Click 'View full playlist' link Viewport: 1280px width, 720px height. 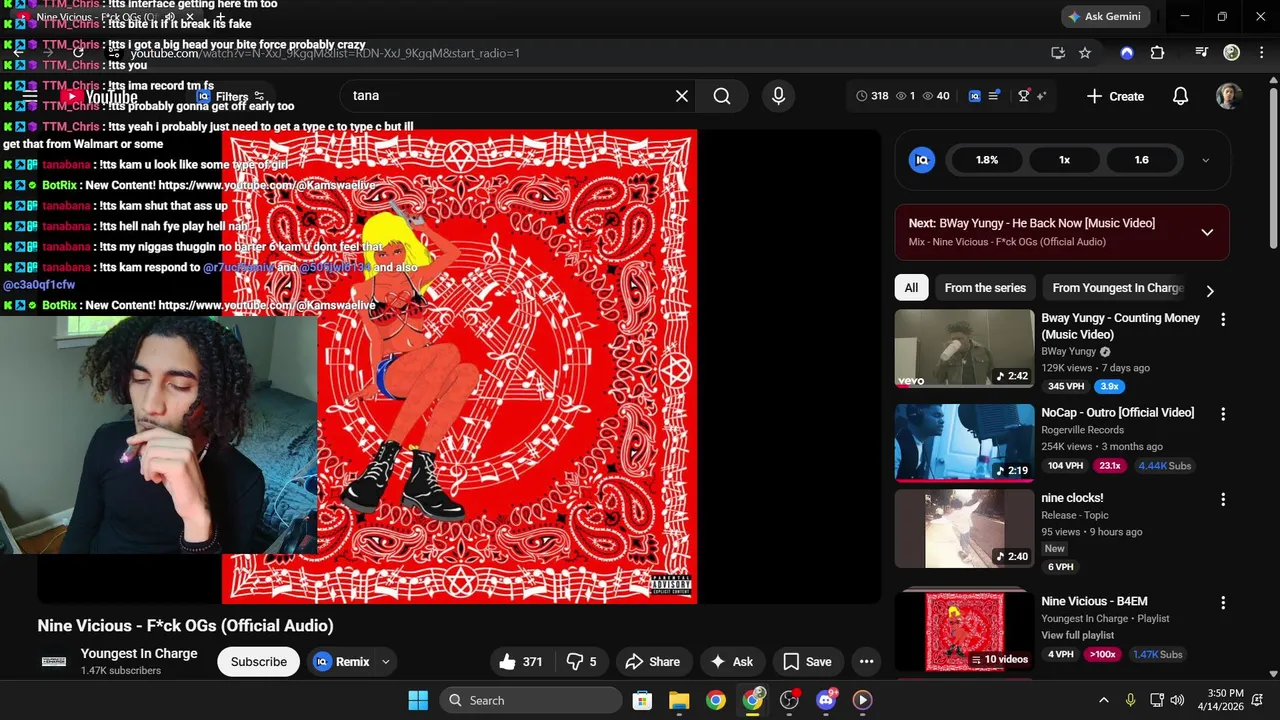1077,635
